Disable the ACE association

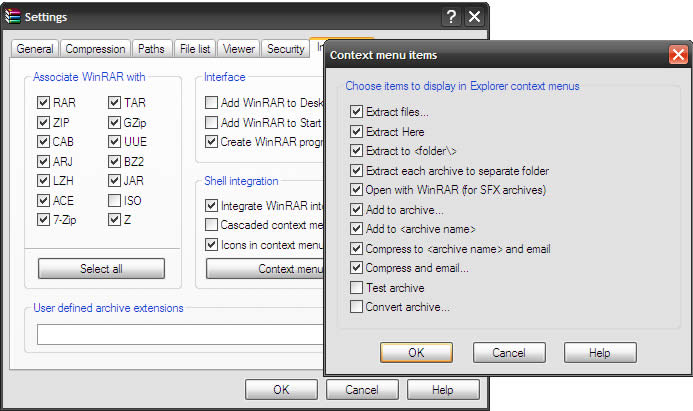click(x=43, y=200)
